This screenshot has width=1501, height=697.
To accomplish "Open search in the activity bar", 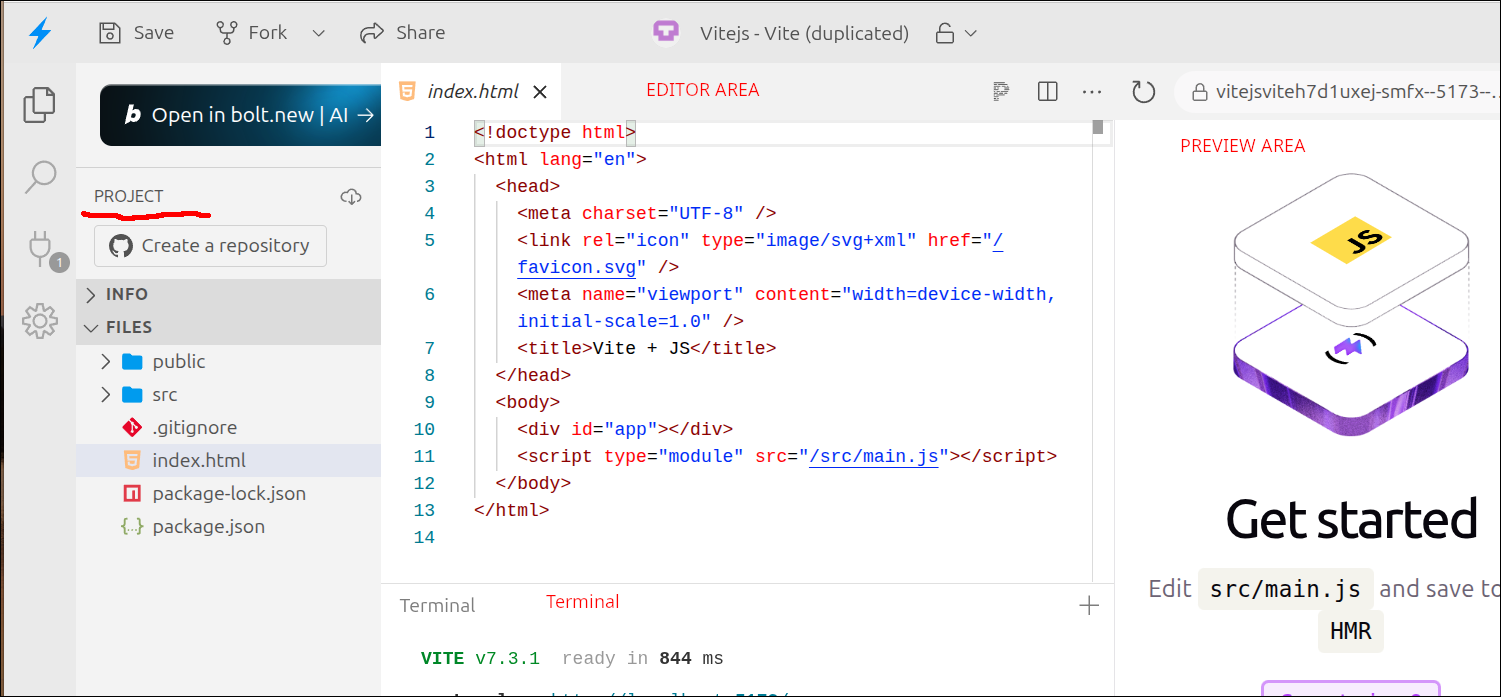I will click(x=39, y=176).
